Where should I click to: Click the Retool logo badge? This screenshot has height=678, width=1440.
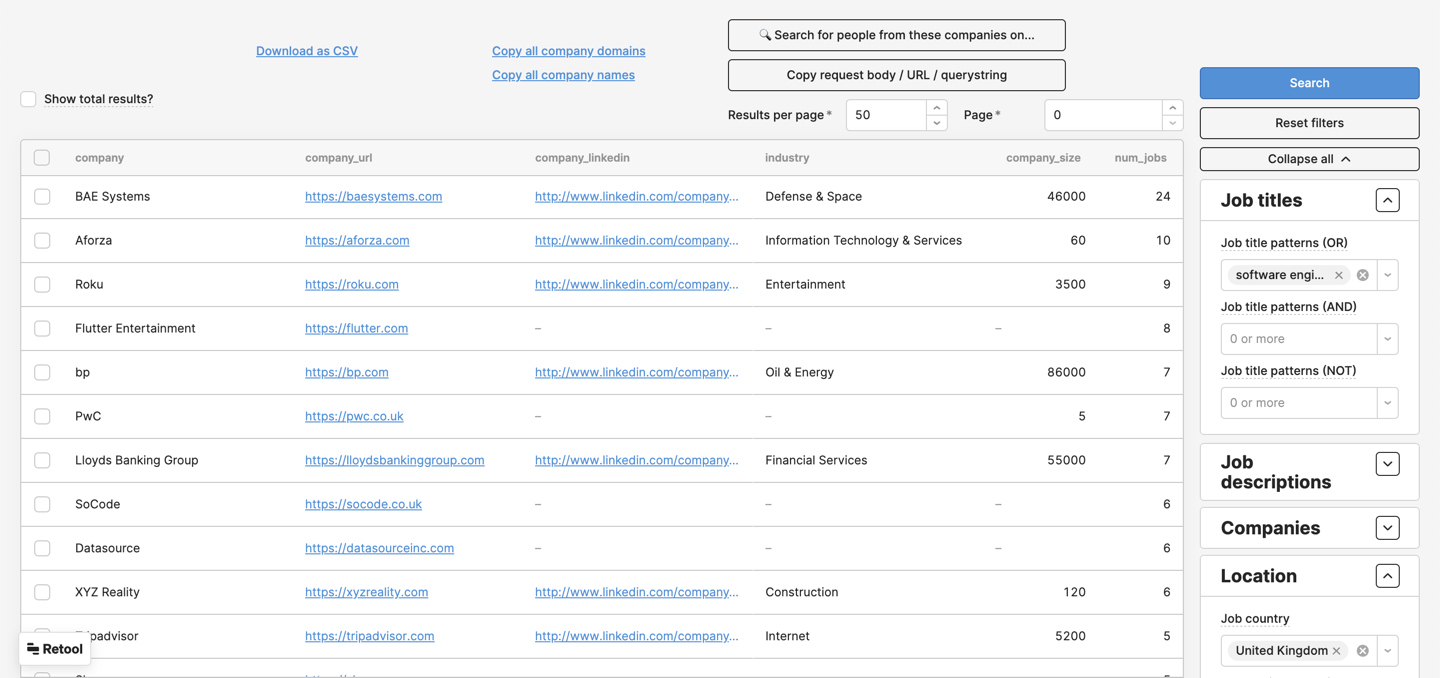tap(55, 649)
